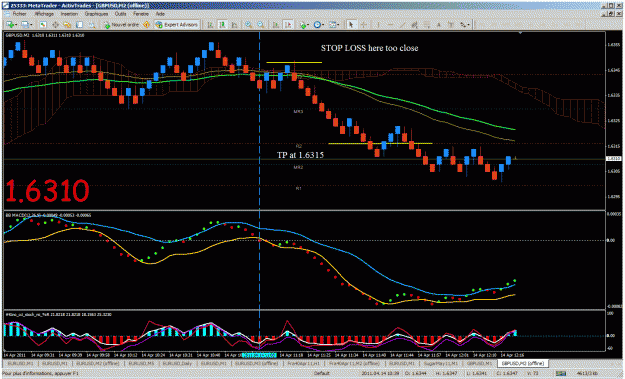The image size is (625, 379).
Task: Toggle the Expert Advisors button
Action: pos(177,25)
